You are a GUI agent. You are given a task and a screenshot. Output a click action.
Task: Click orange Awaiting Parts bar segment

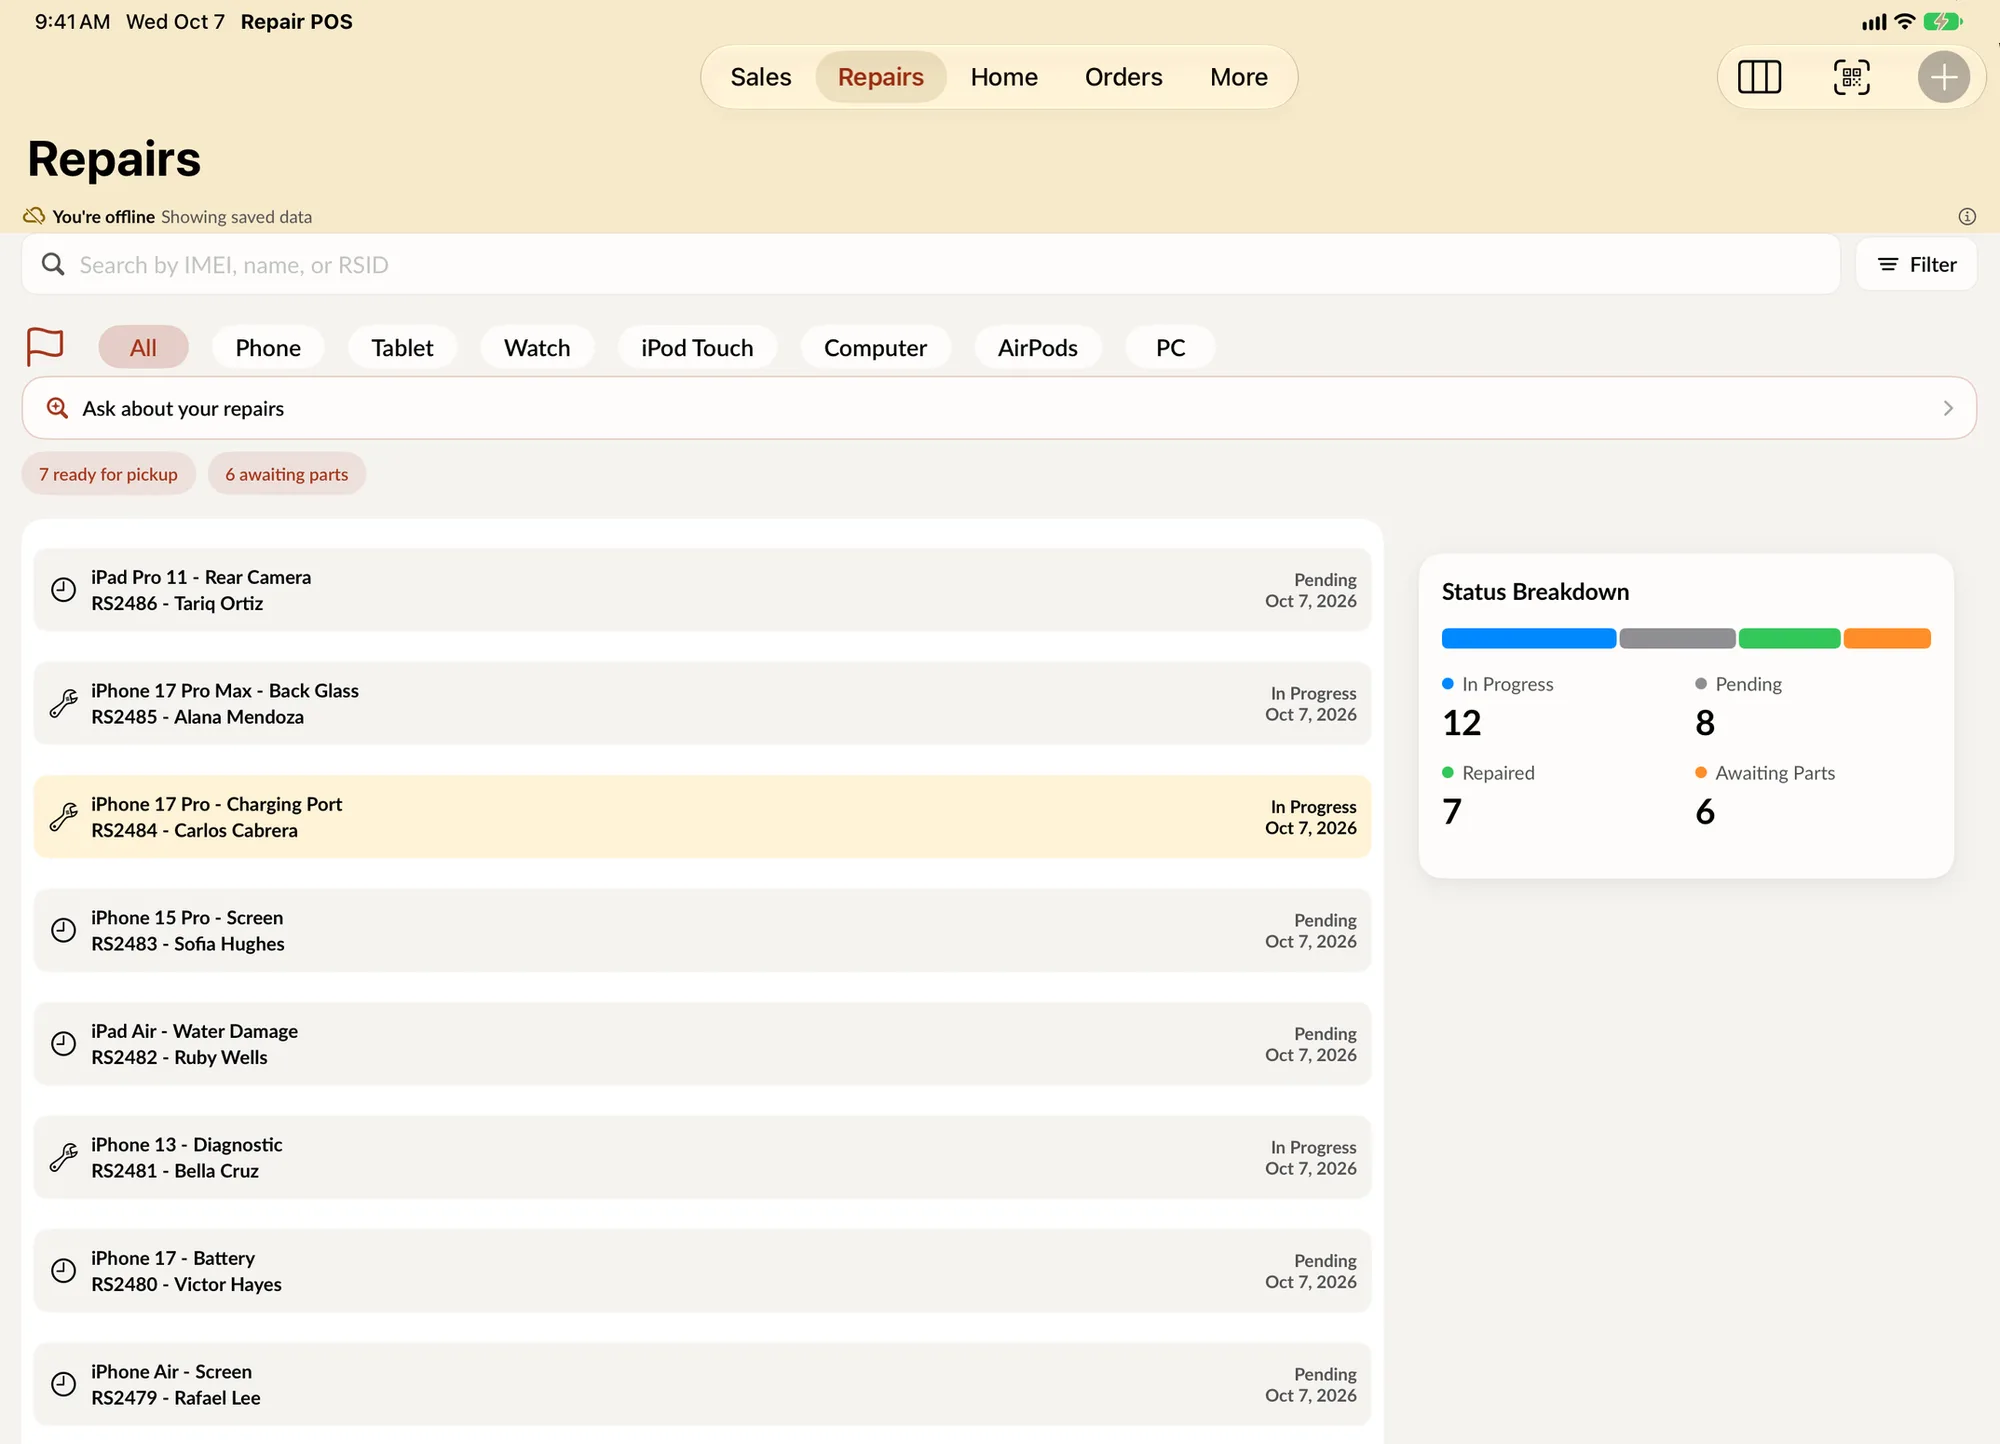tap(1886, 638)
